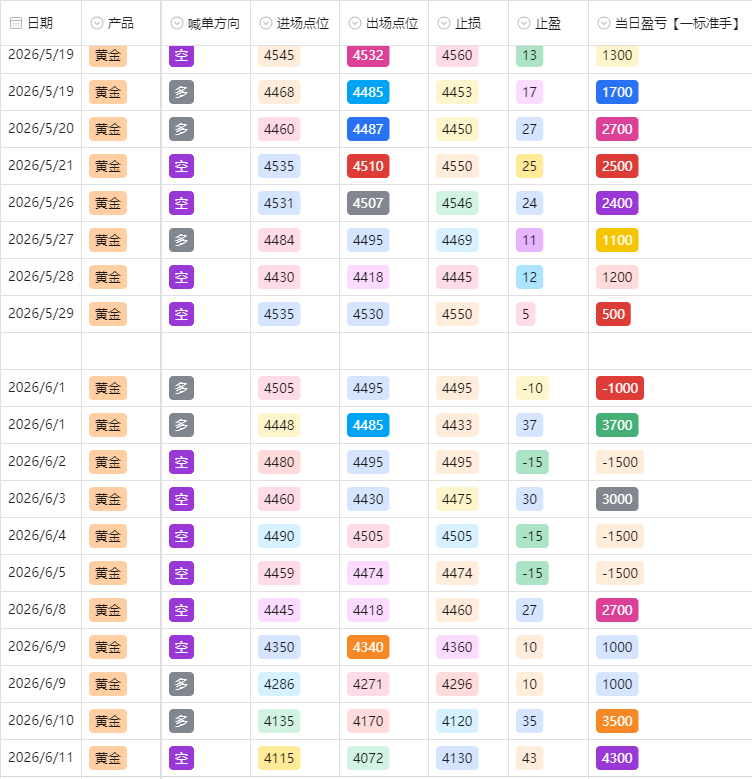This screenshot has height=779, width=752.
Task: Click 黄金 product tag on 2026/6/3 row
Action: (108, 499)
